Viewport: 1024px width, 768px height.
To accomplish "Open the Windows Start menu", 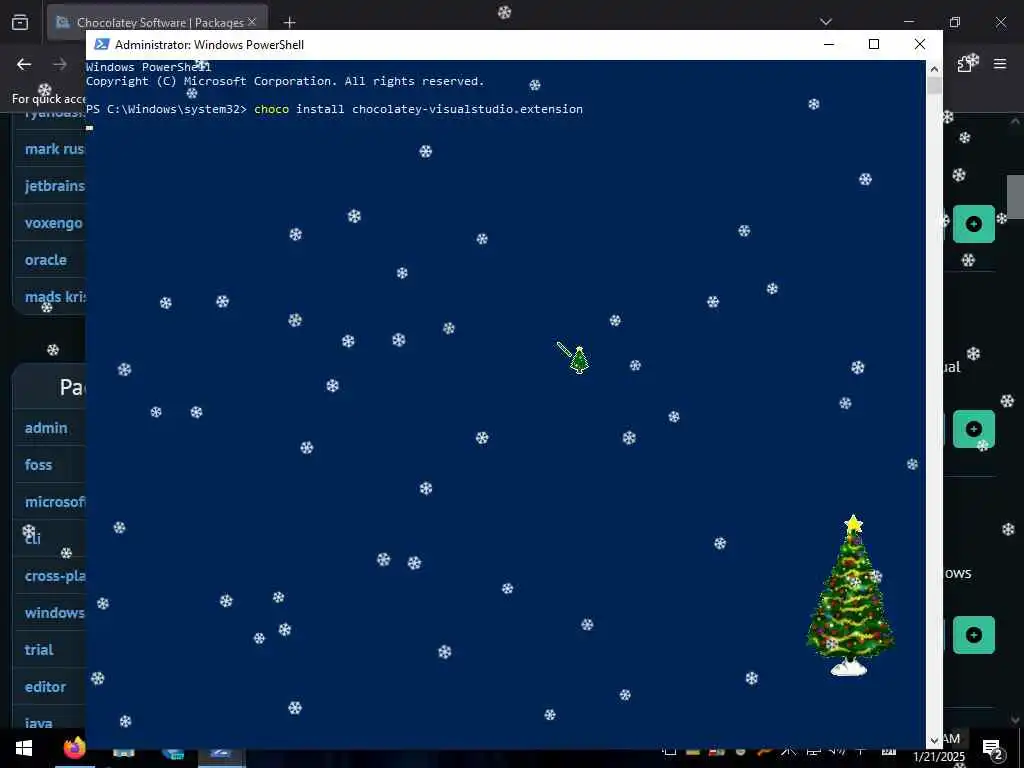I will point(24,748).
